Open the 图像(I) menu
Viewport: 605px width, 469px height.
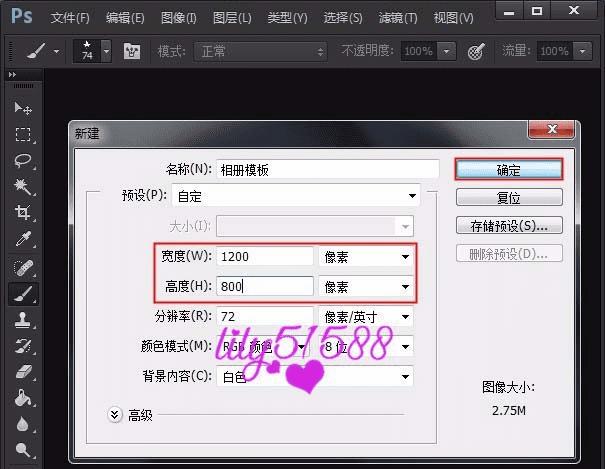179,18
